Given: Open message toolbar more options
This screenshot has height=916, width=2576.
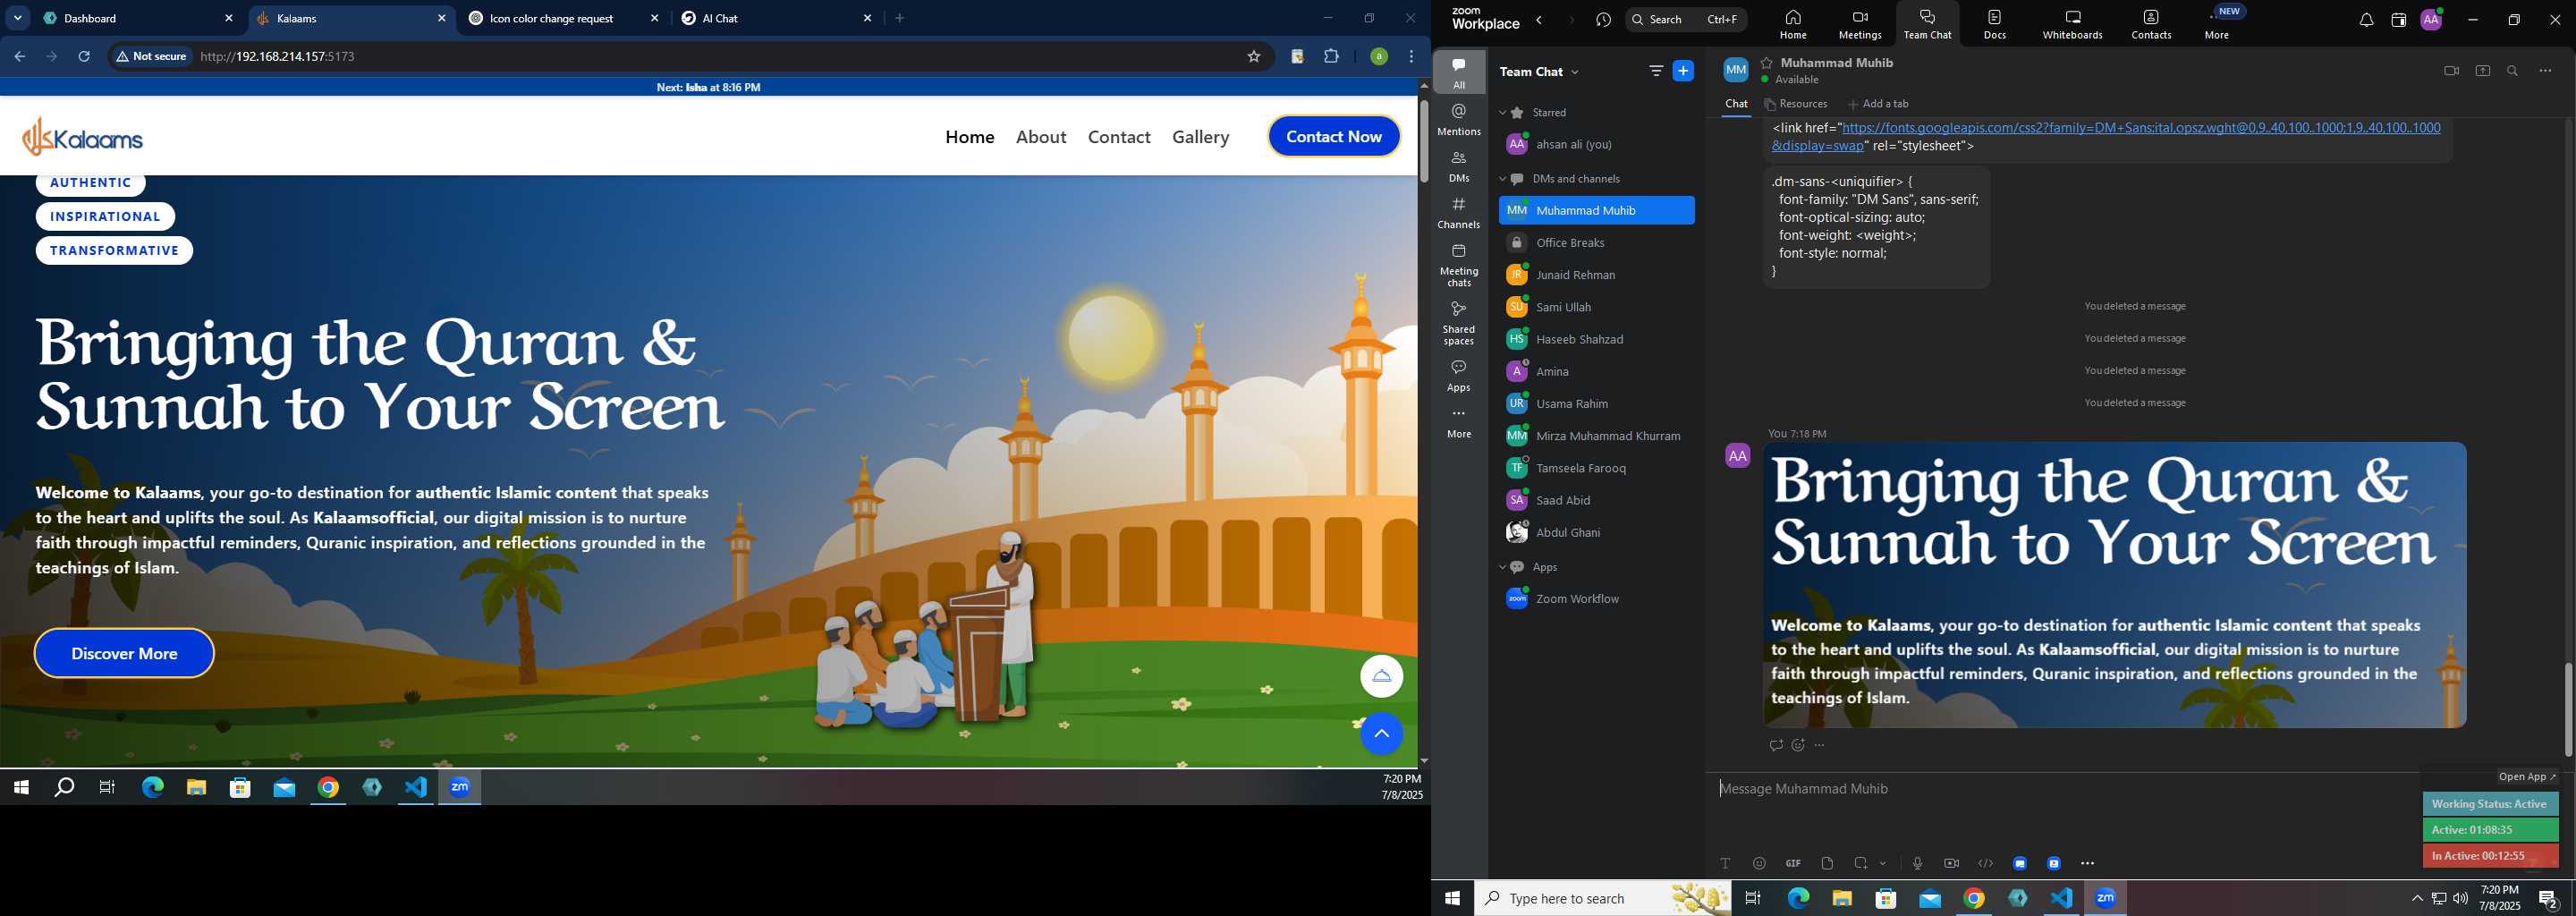Looking at the screenshot, I should (x=2087, y=864).
